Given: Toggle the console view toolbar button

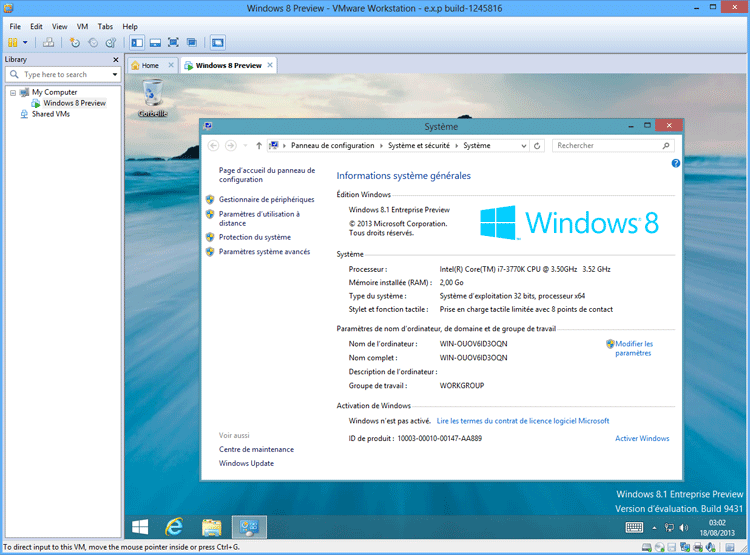Looking at the screenshot, I should pos(218,43).
